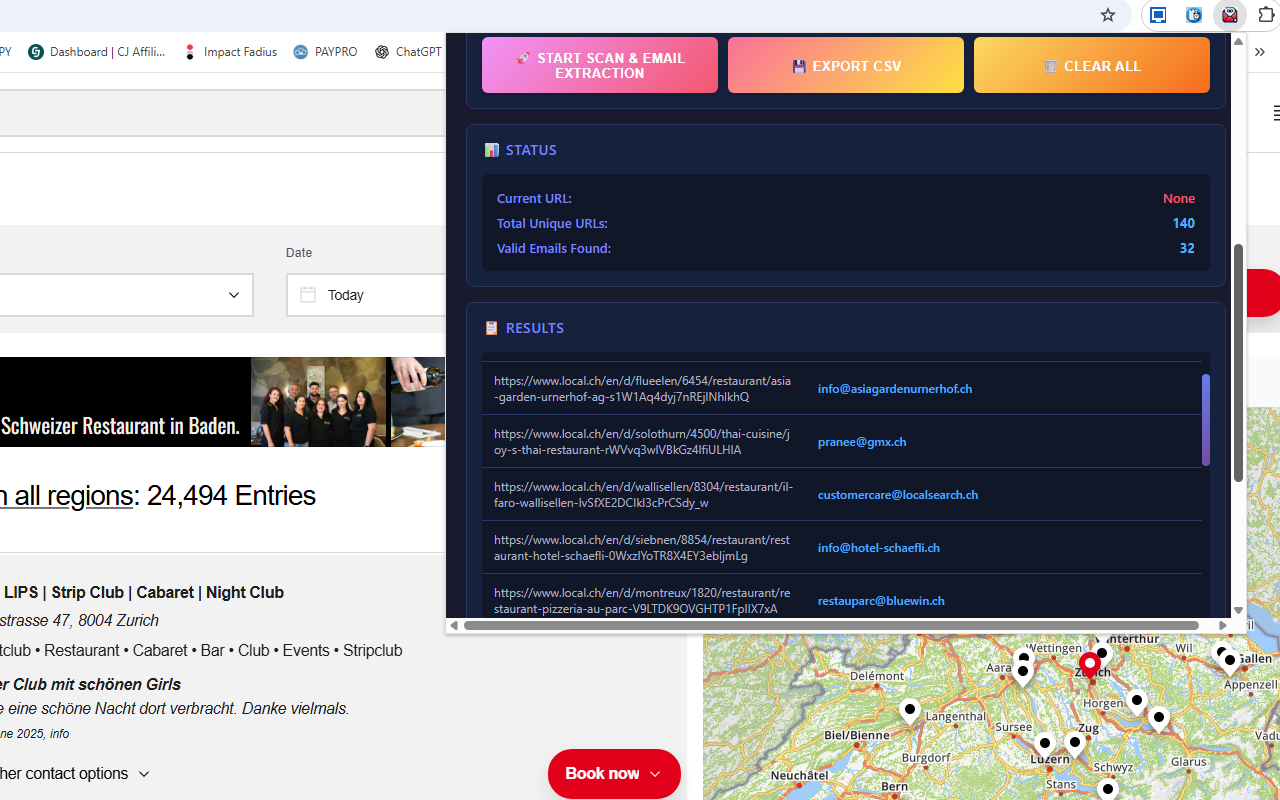Click Total Unique URLs value 140
The width and height of the screenshot is (1280, 800).
1184,223
